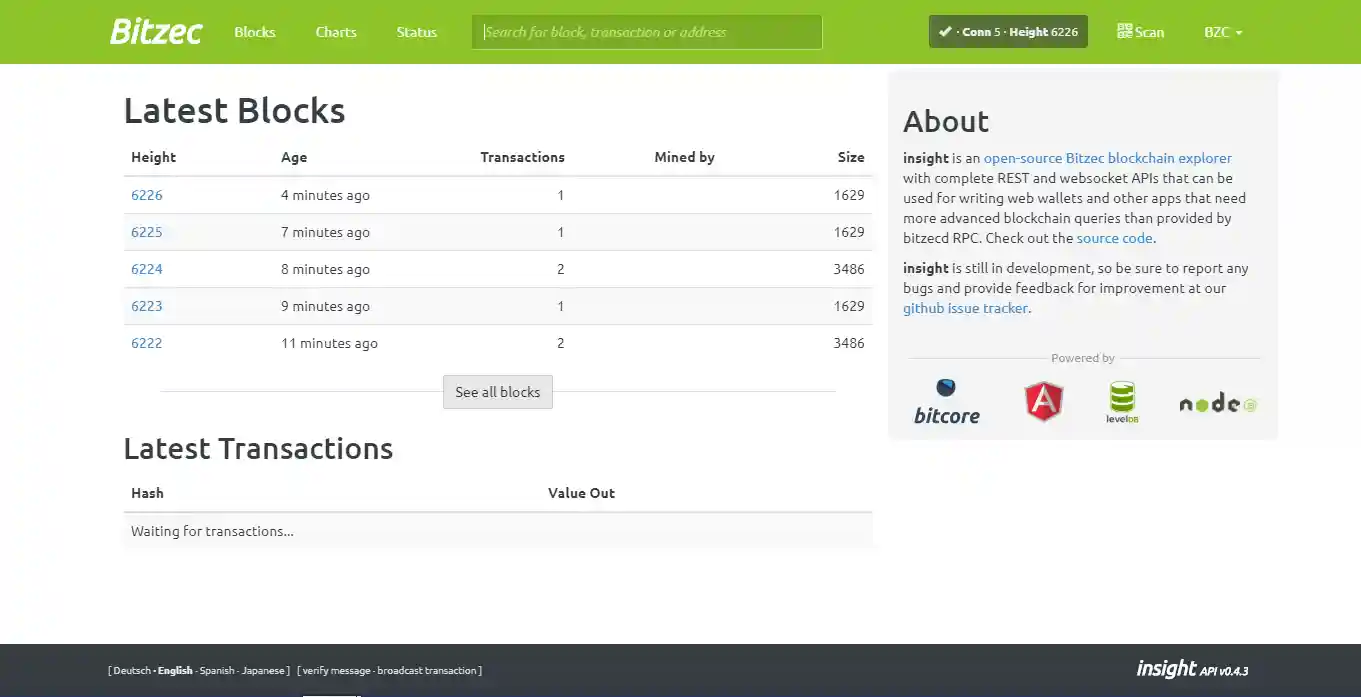Open the LevelDB logo link
The width and height of the screenshot is (1361, 697).
(x=1122, y=401)
